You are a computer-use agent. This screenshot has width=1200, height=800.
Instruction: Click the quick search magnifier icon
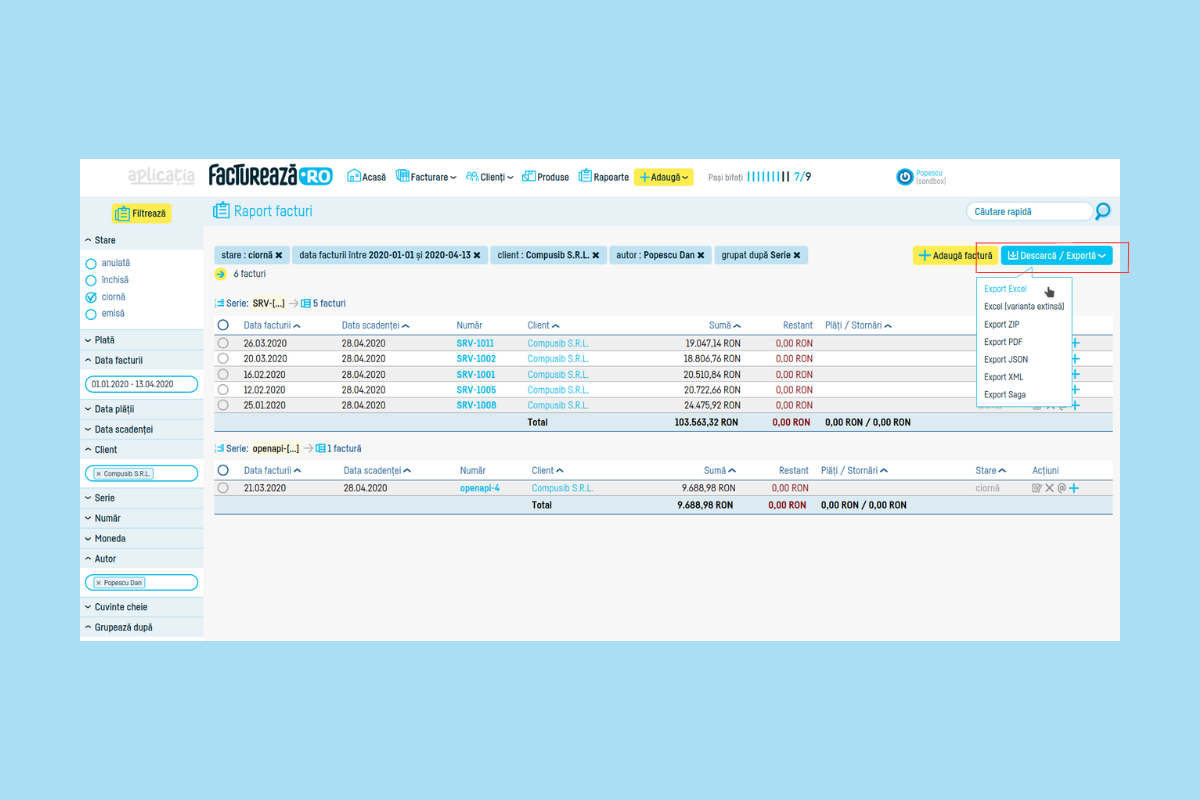[1102, 211]
